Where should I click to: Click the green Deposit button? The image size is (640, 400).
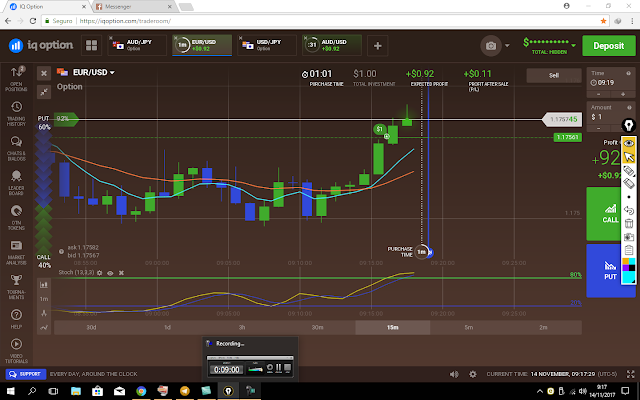pos(609,46)
